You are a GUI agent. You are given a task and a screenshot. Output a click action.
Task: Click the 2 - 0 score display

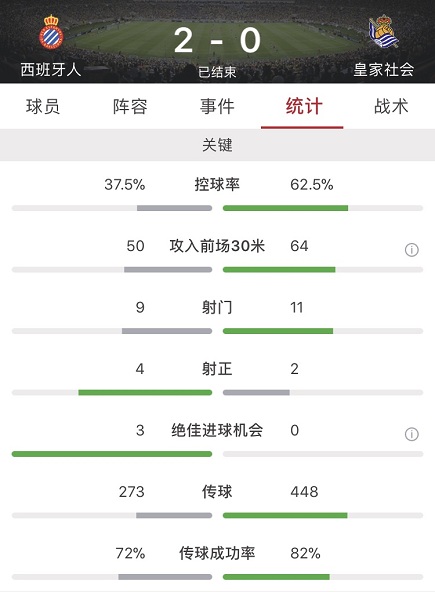[217, 41]
